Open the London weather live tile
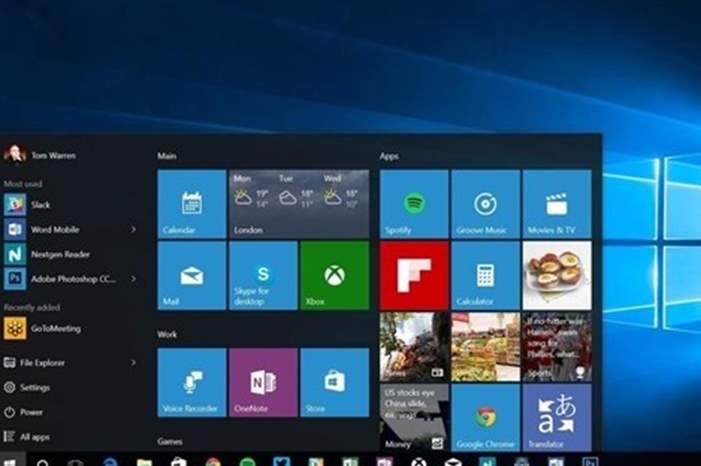Viewport: 701px width, 466px height. 298,204
